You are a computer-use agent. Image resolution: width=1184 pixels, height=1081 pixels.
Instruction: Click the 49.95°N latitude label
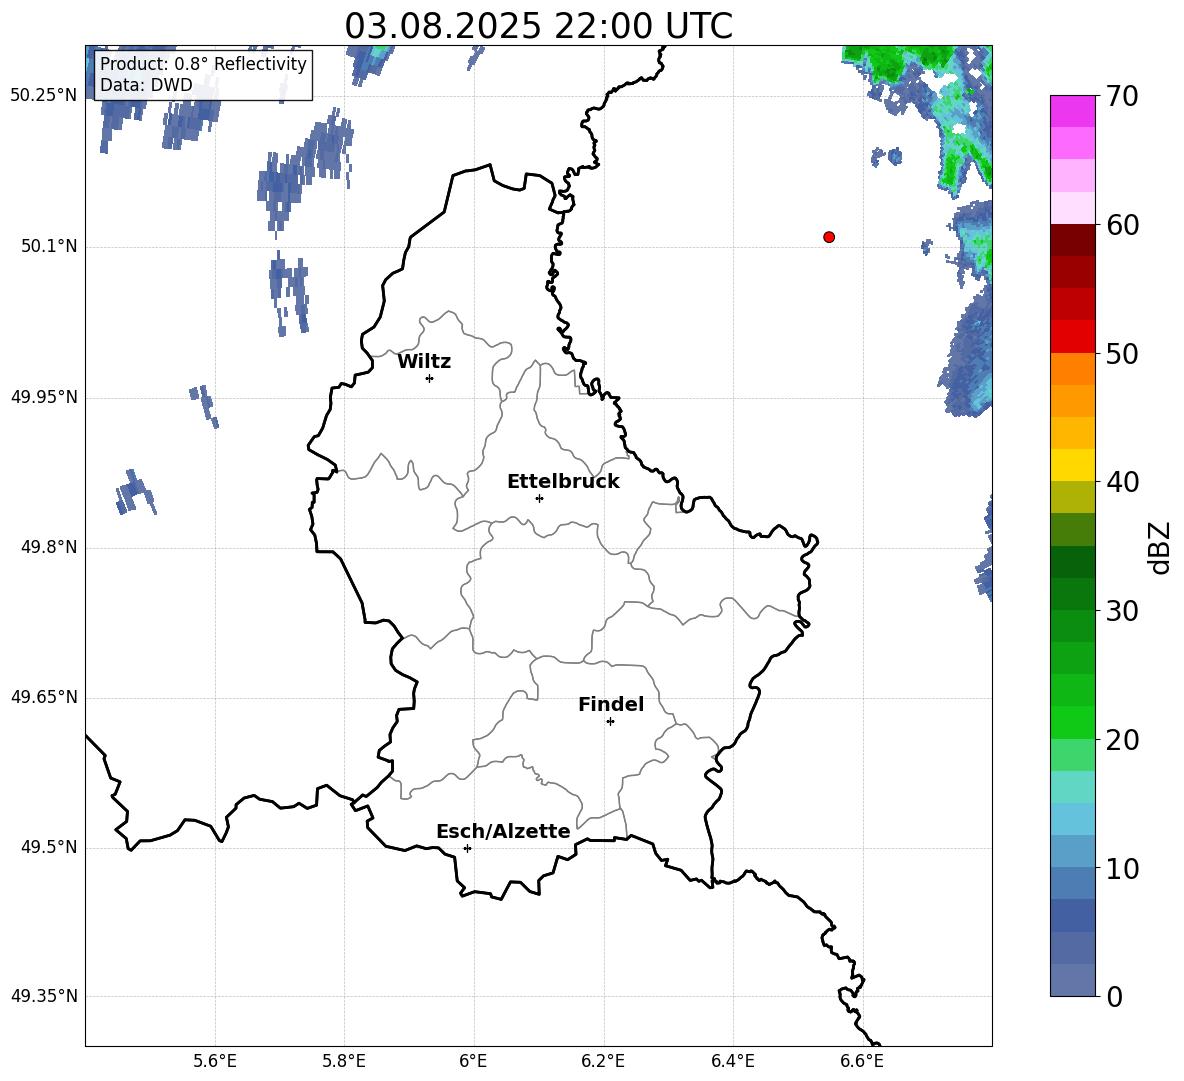pyautogui.click(x=44, y=397)
